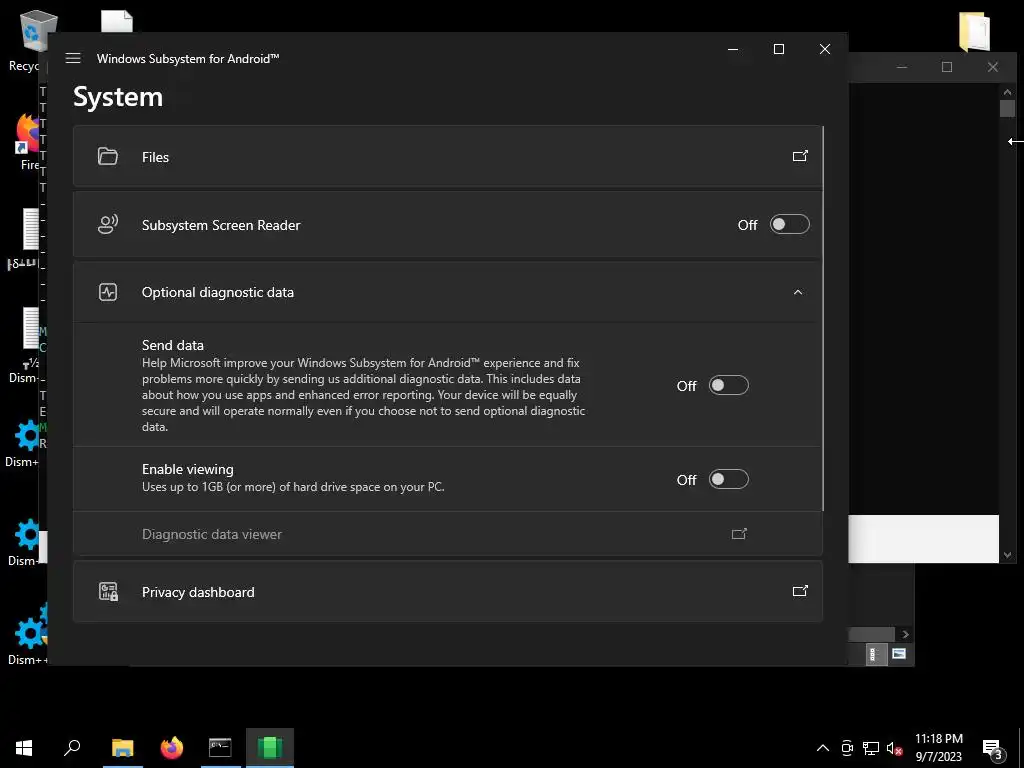This screenshot has width=1024, height=768.
Task: Open the taskbar search icon
Action: 72,748
